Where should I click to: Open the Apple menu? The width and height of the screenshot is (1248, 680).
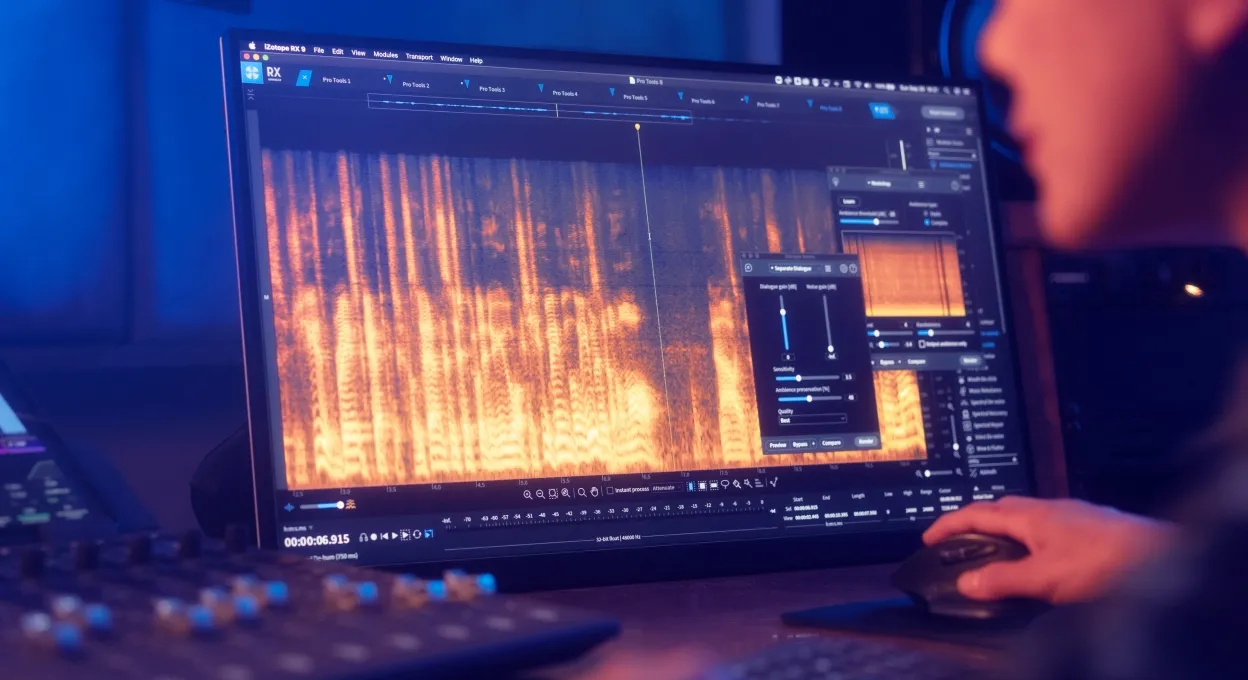[253, 46]
